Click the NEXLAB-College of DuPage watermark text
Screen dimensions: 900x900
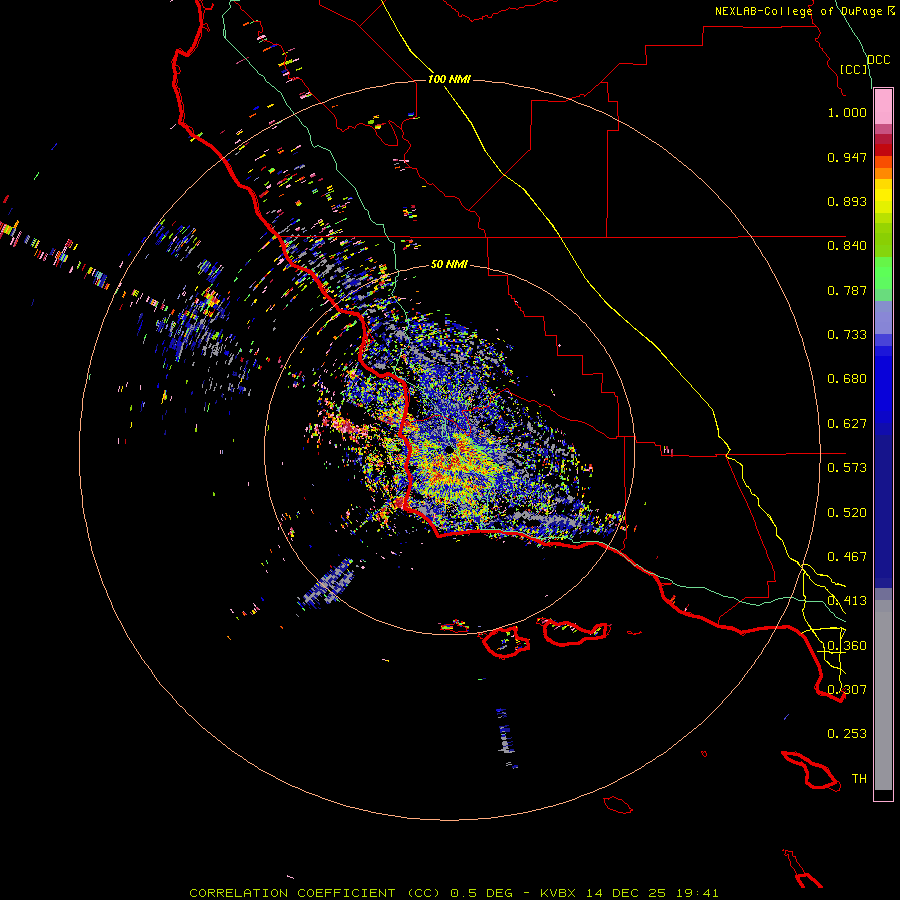tap(805, 11)
